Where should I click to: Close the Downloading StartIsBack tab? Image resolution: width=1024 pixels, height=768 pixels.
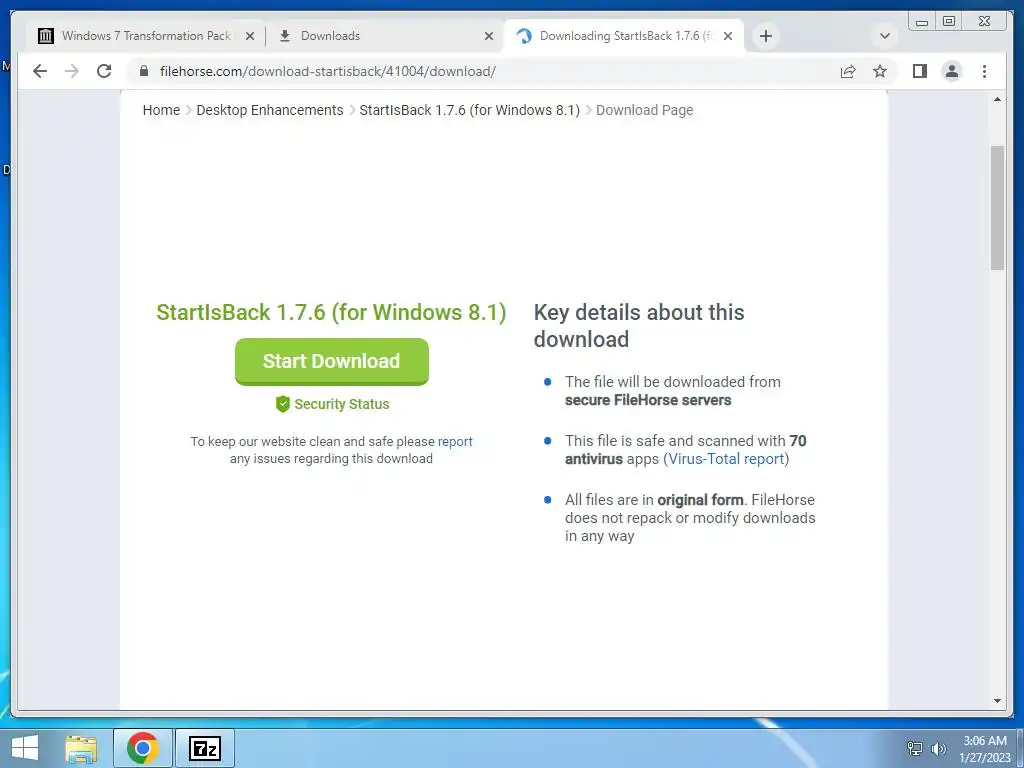point(728,36)
